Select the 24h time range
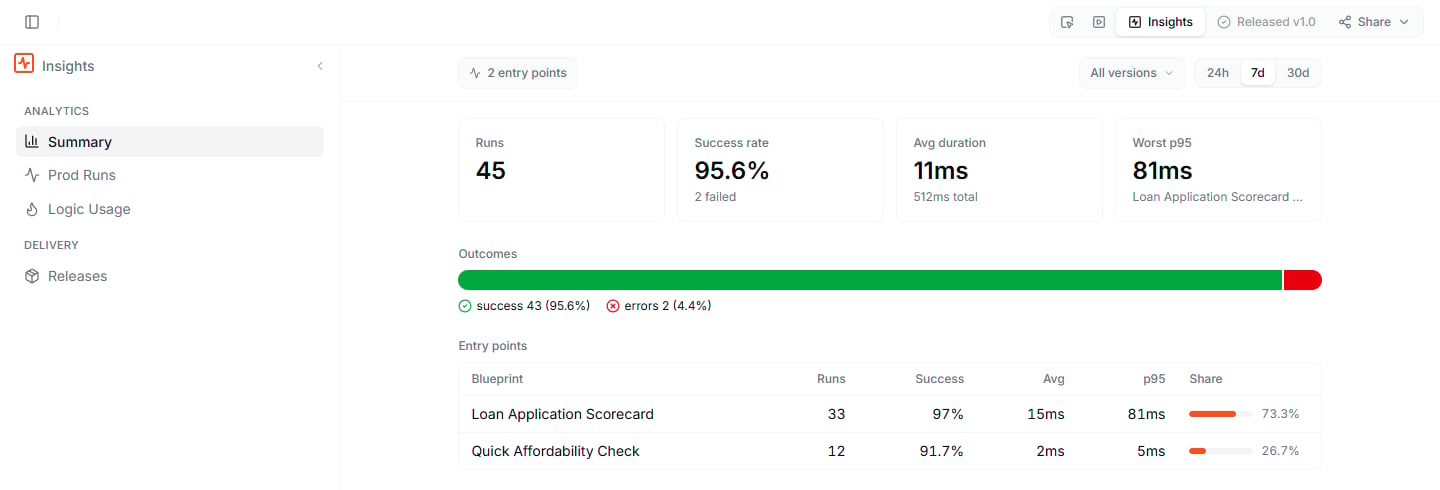This screenshot has width=1440, height=490. (x=1218, y=73)
